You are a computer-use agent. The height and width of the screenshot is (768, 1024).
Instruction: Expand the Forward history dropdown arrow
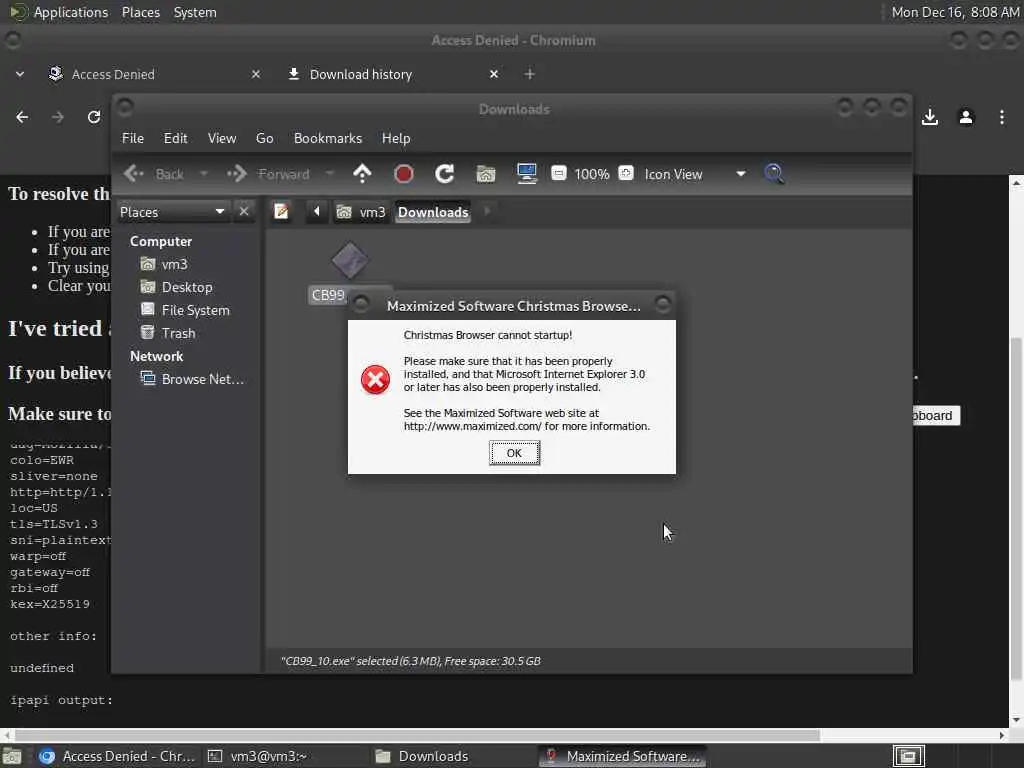click(329, 174)
